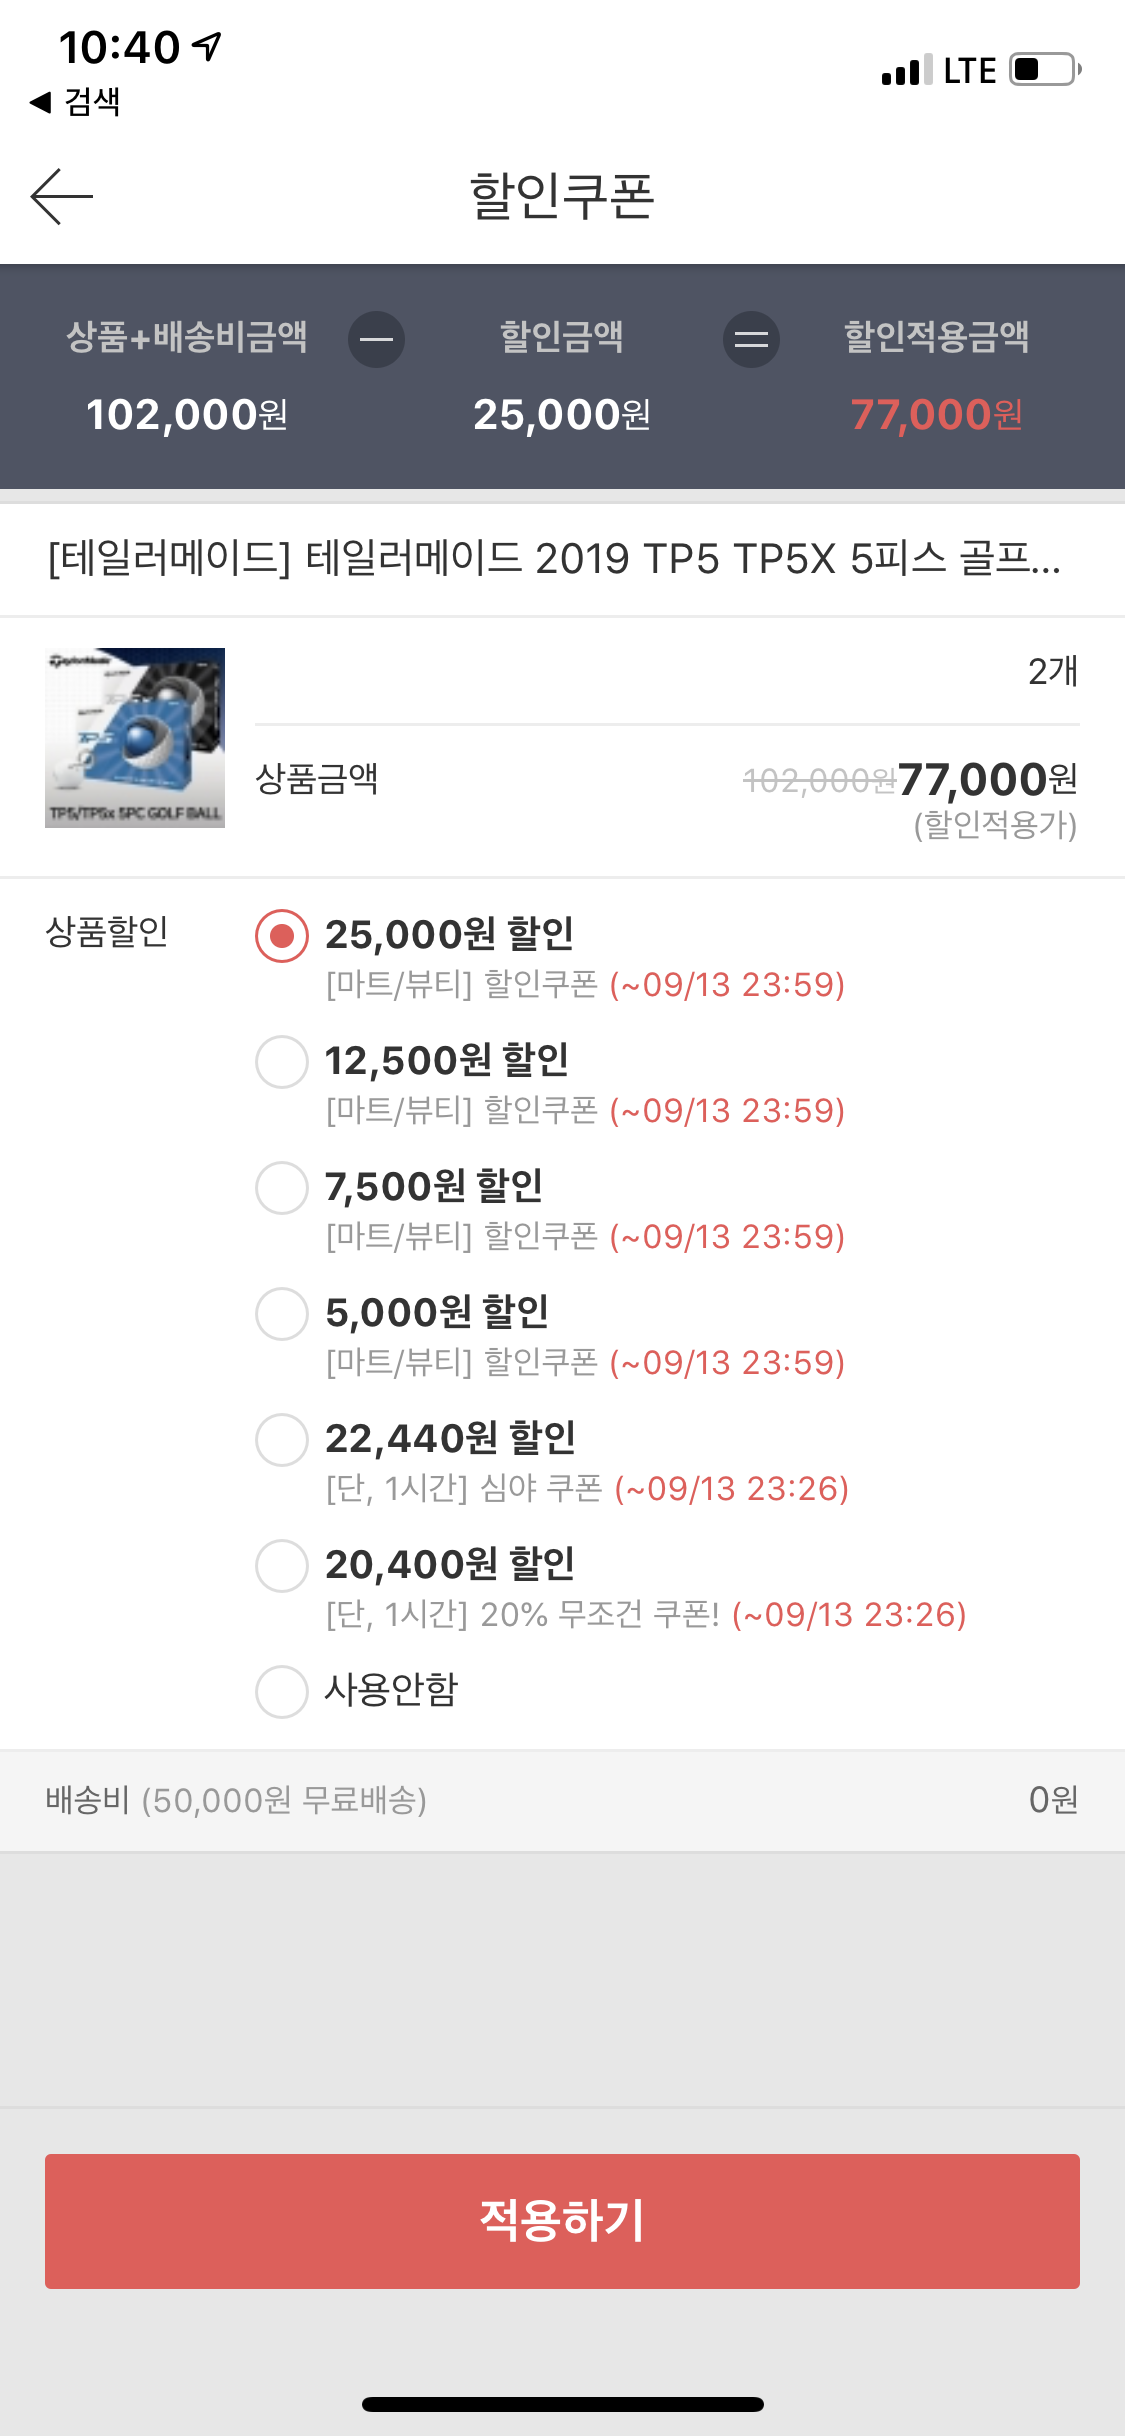Viewport: 1125px width, 2436px height.
Task: Tap the 테일러메이드 2019 TP5 product title
Action: coord(555,559)
